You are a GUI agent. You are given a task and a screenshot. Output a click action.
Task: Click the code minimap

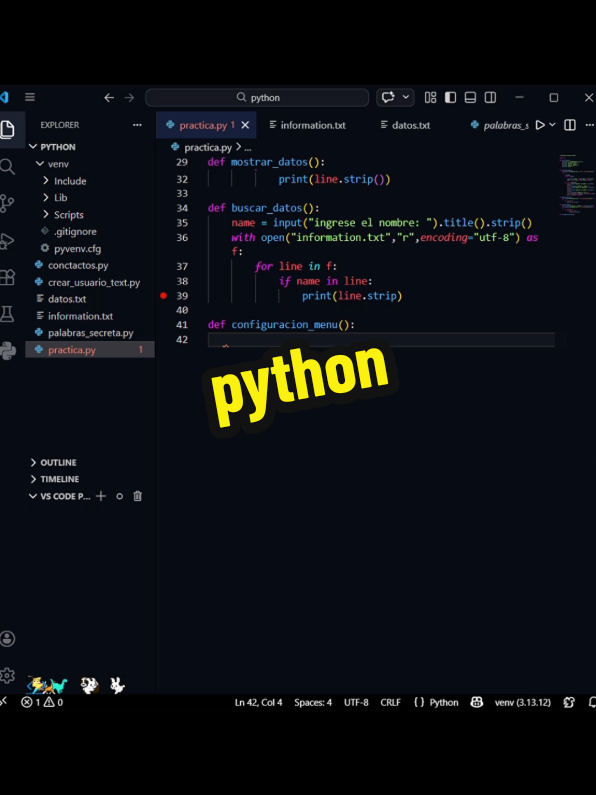coord(577,185)
